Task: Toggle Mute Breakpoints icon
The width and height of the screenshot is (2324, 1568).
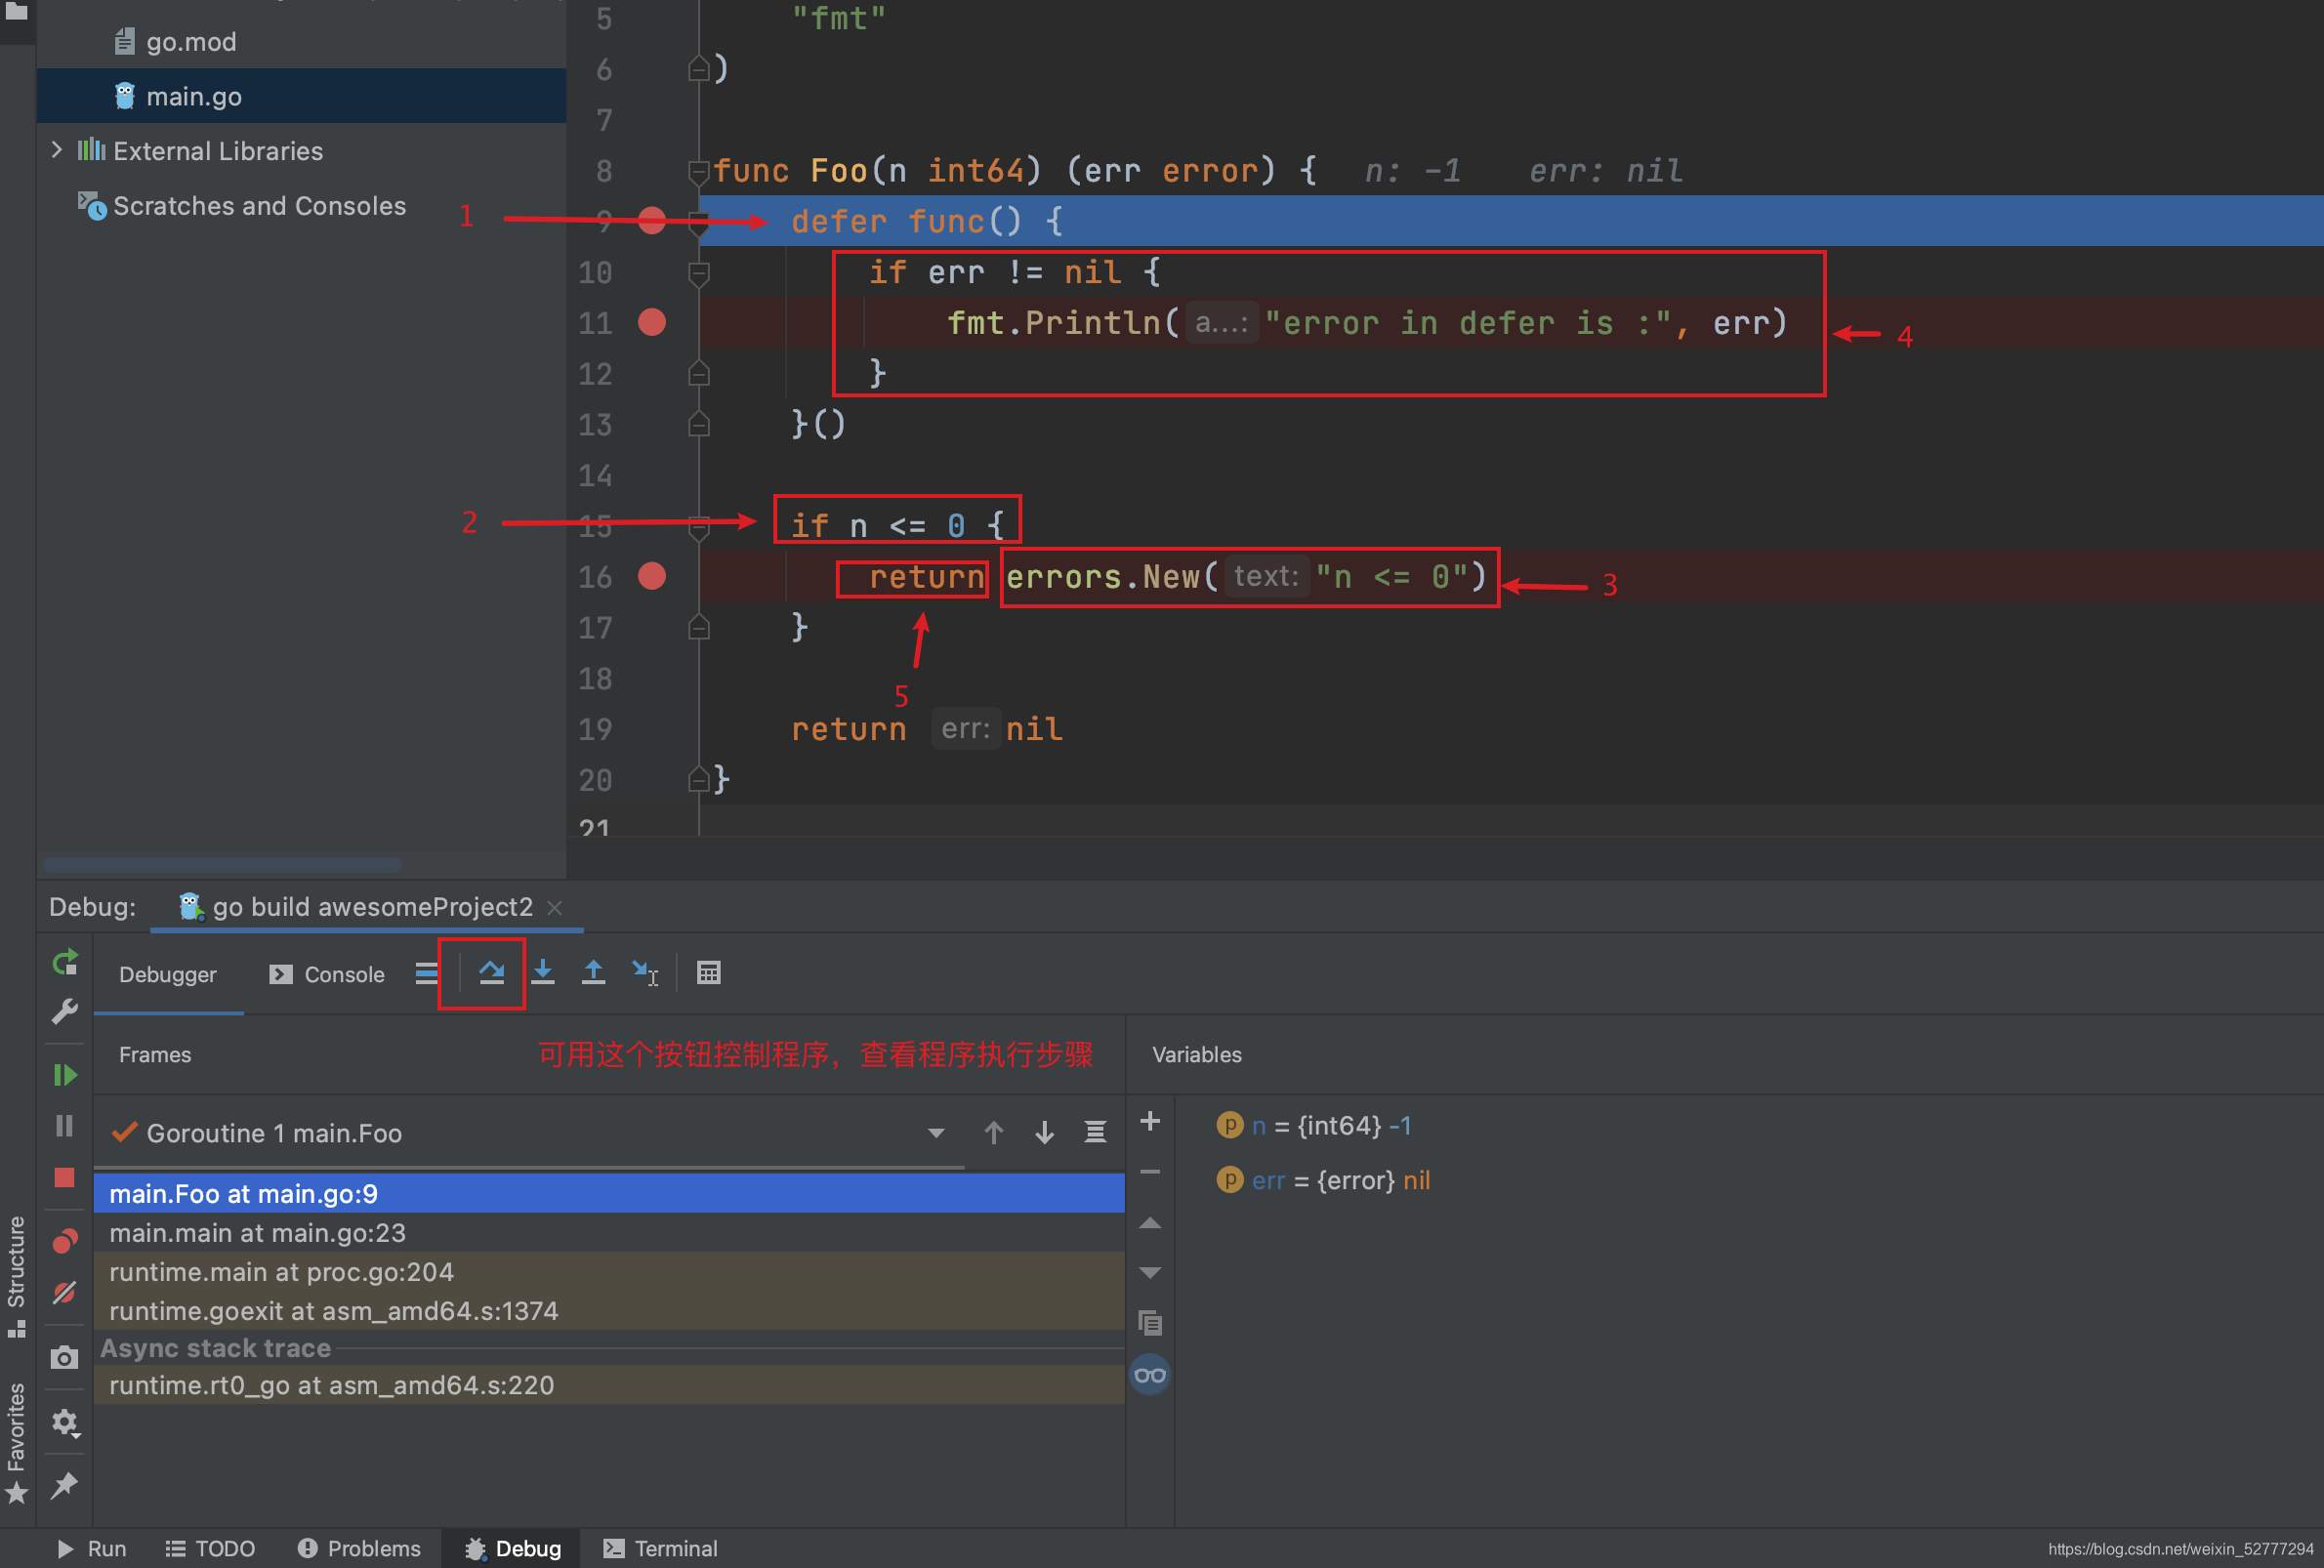Action: pyautogui.click(x=65, y=1293)
